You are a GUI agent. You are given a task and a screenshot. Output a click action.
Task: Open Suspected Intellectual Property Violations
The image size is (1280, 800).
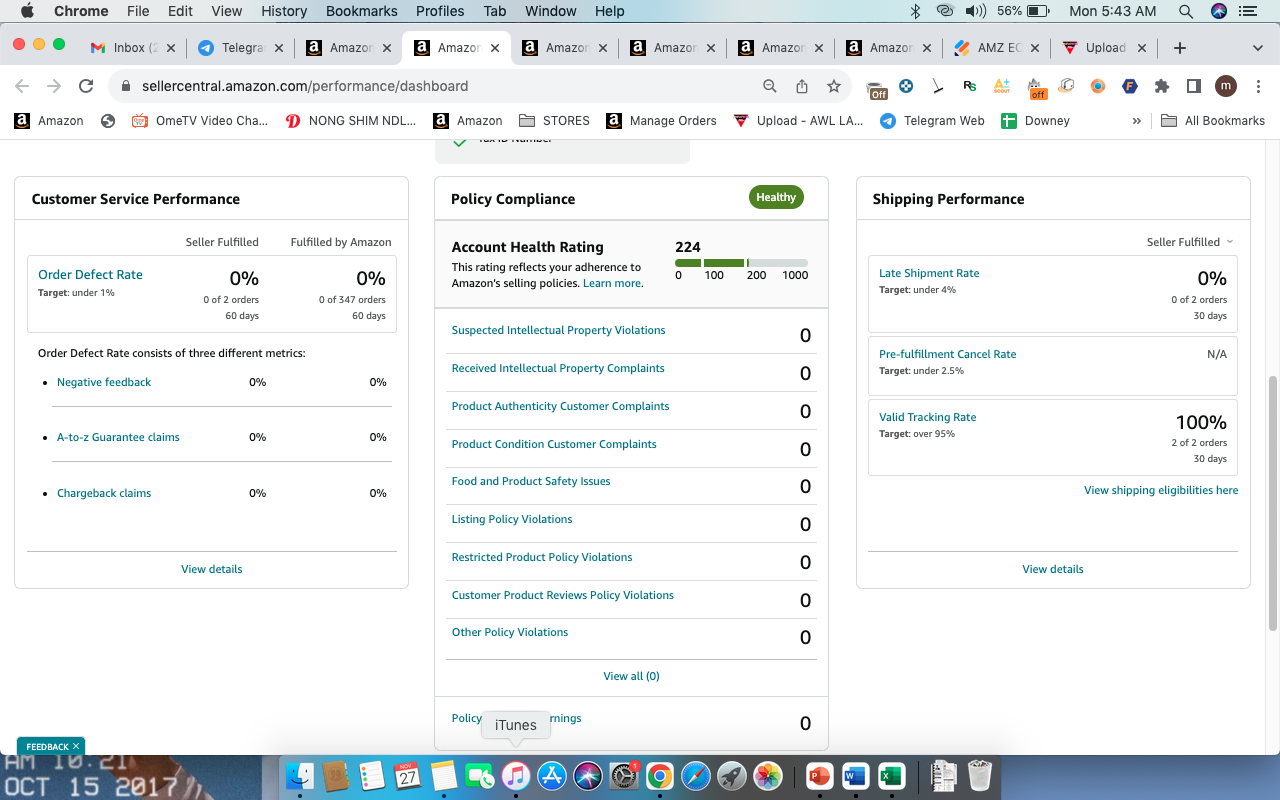pyautogui.click(x=558, y=330)
